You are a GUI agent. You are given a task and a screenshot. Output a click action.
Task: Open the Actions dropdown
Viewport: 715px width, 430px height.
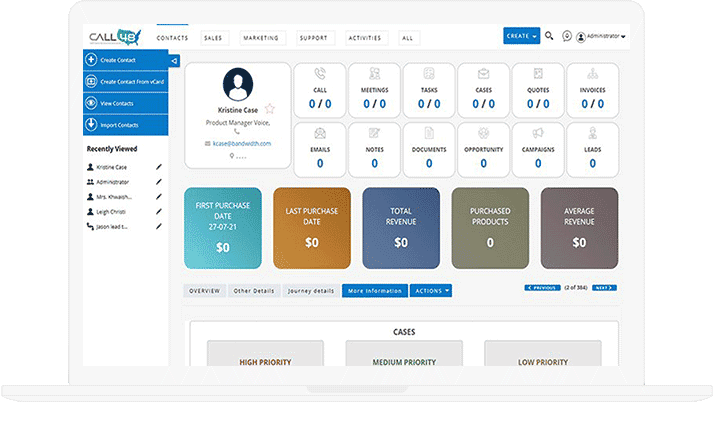431,291
